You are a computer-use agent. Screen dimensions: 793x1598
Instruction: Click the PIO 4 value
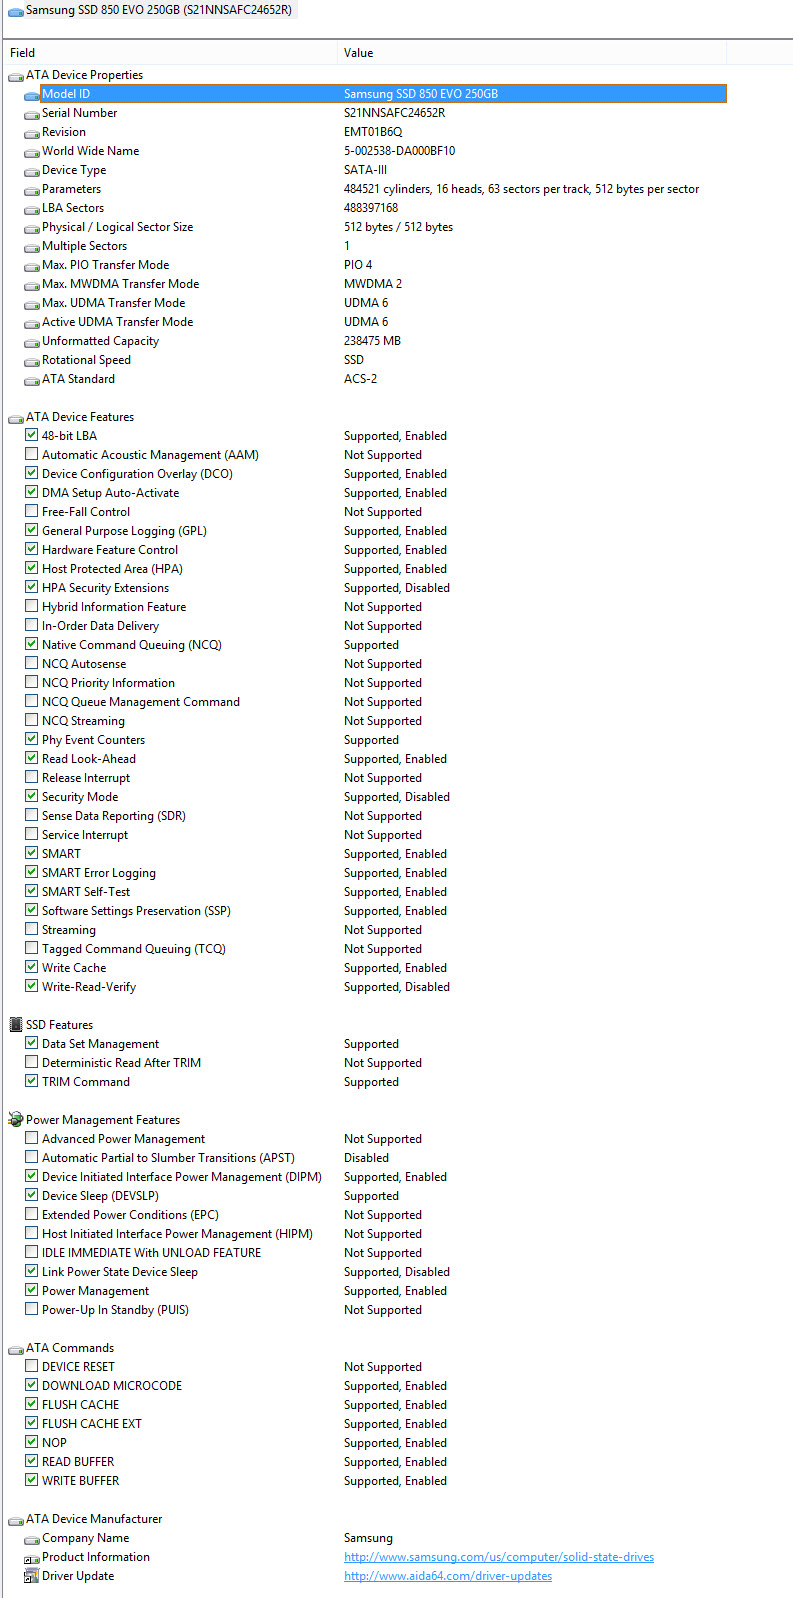click(x=358, y=265)
